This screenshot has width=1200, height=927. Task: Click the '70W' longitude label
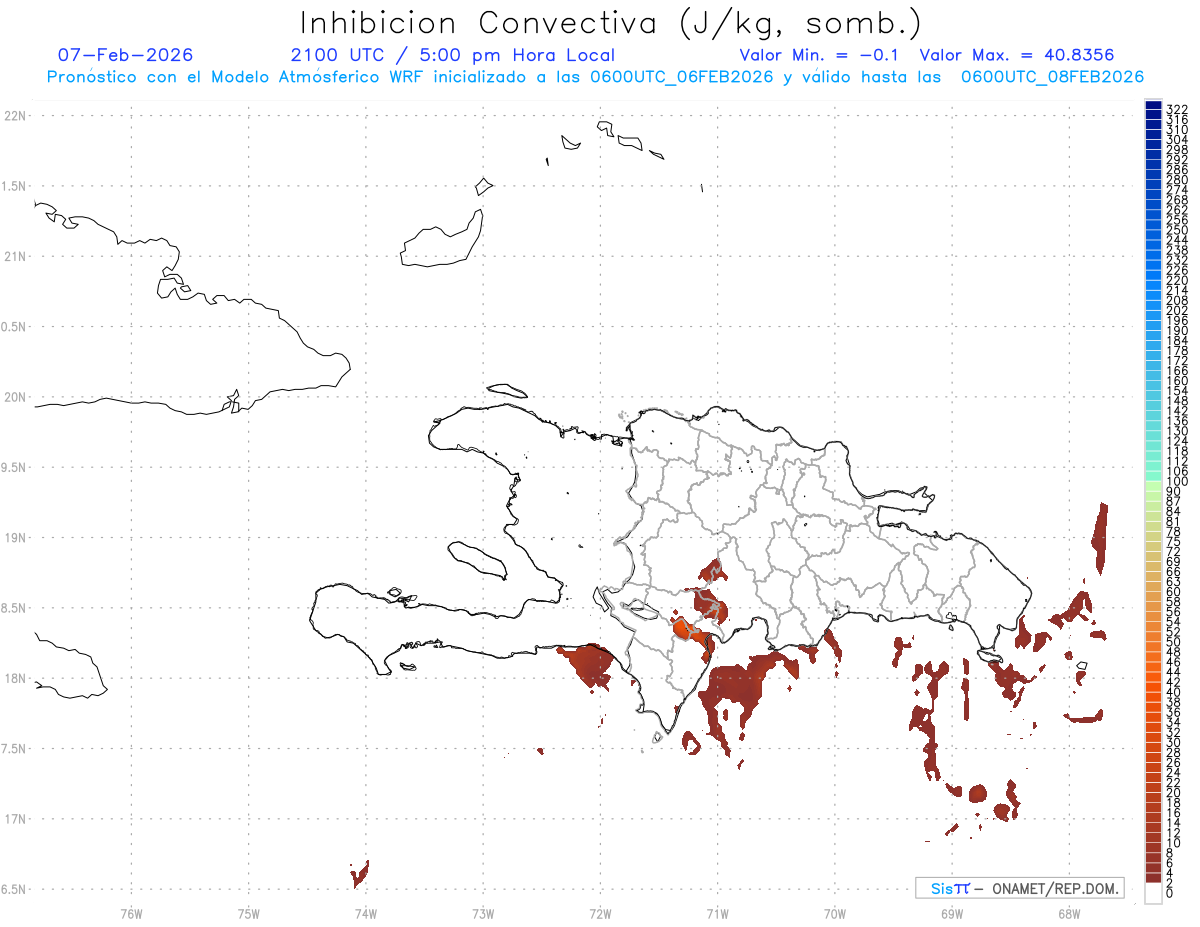835,913
